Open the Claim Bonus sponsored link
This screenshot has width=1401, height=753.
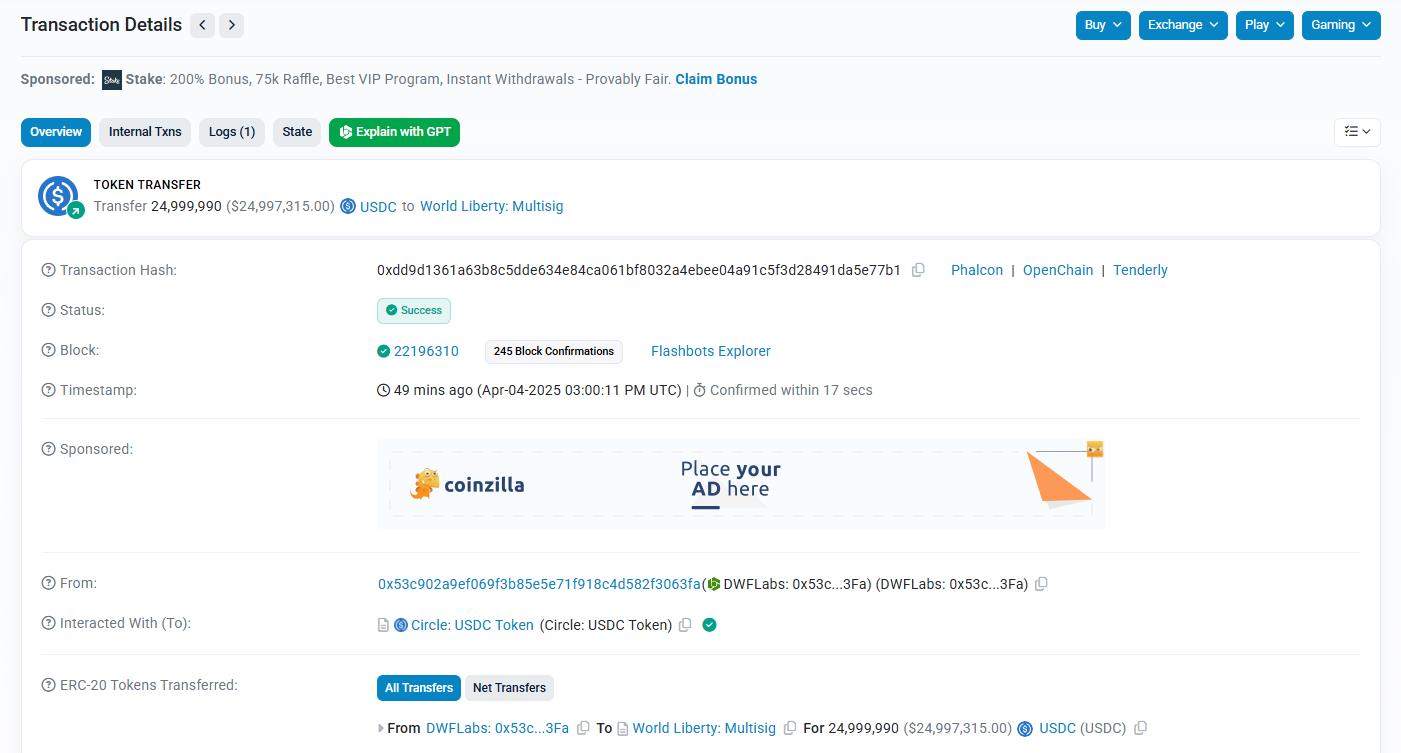(x=716, y=79)
